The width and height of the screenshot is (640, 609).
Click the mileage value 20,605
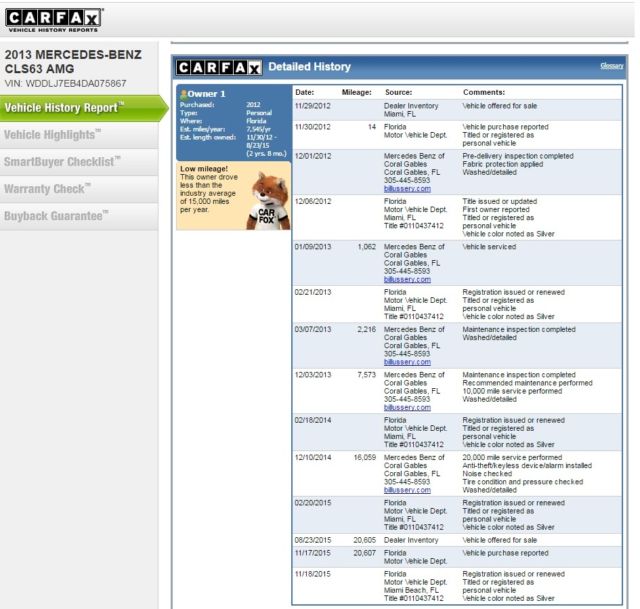(x=364, y=540)
